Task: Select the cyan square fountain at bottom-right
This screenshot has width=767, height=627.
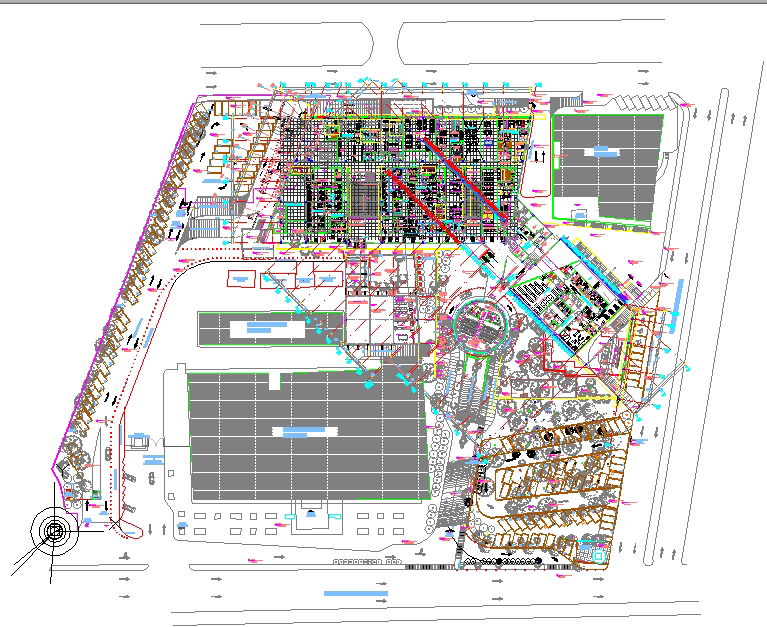Action: click(x=598, y=551)
